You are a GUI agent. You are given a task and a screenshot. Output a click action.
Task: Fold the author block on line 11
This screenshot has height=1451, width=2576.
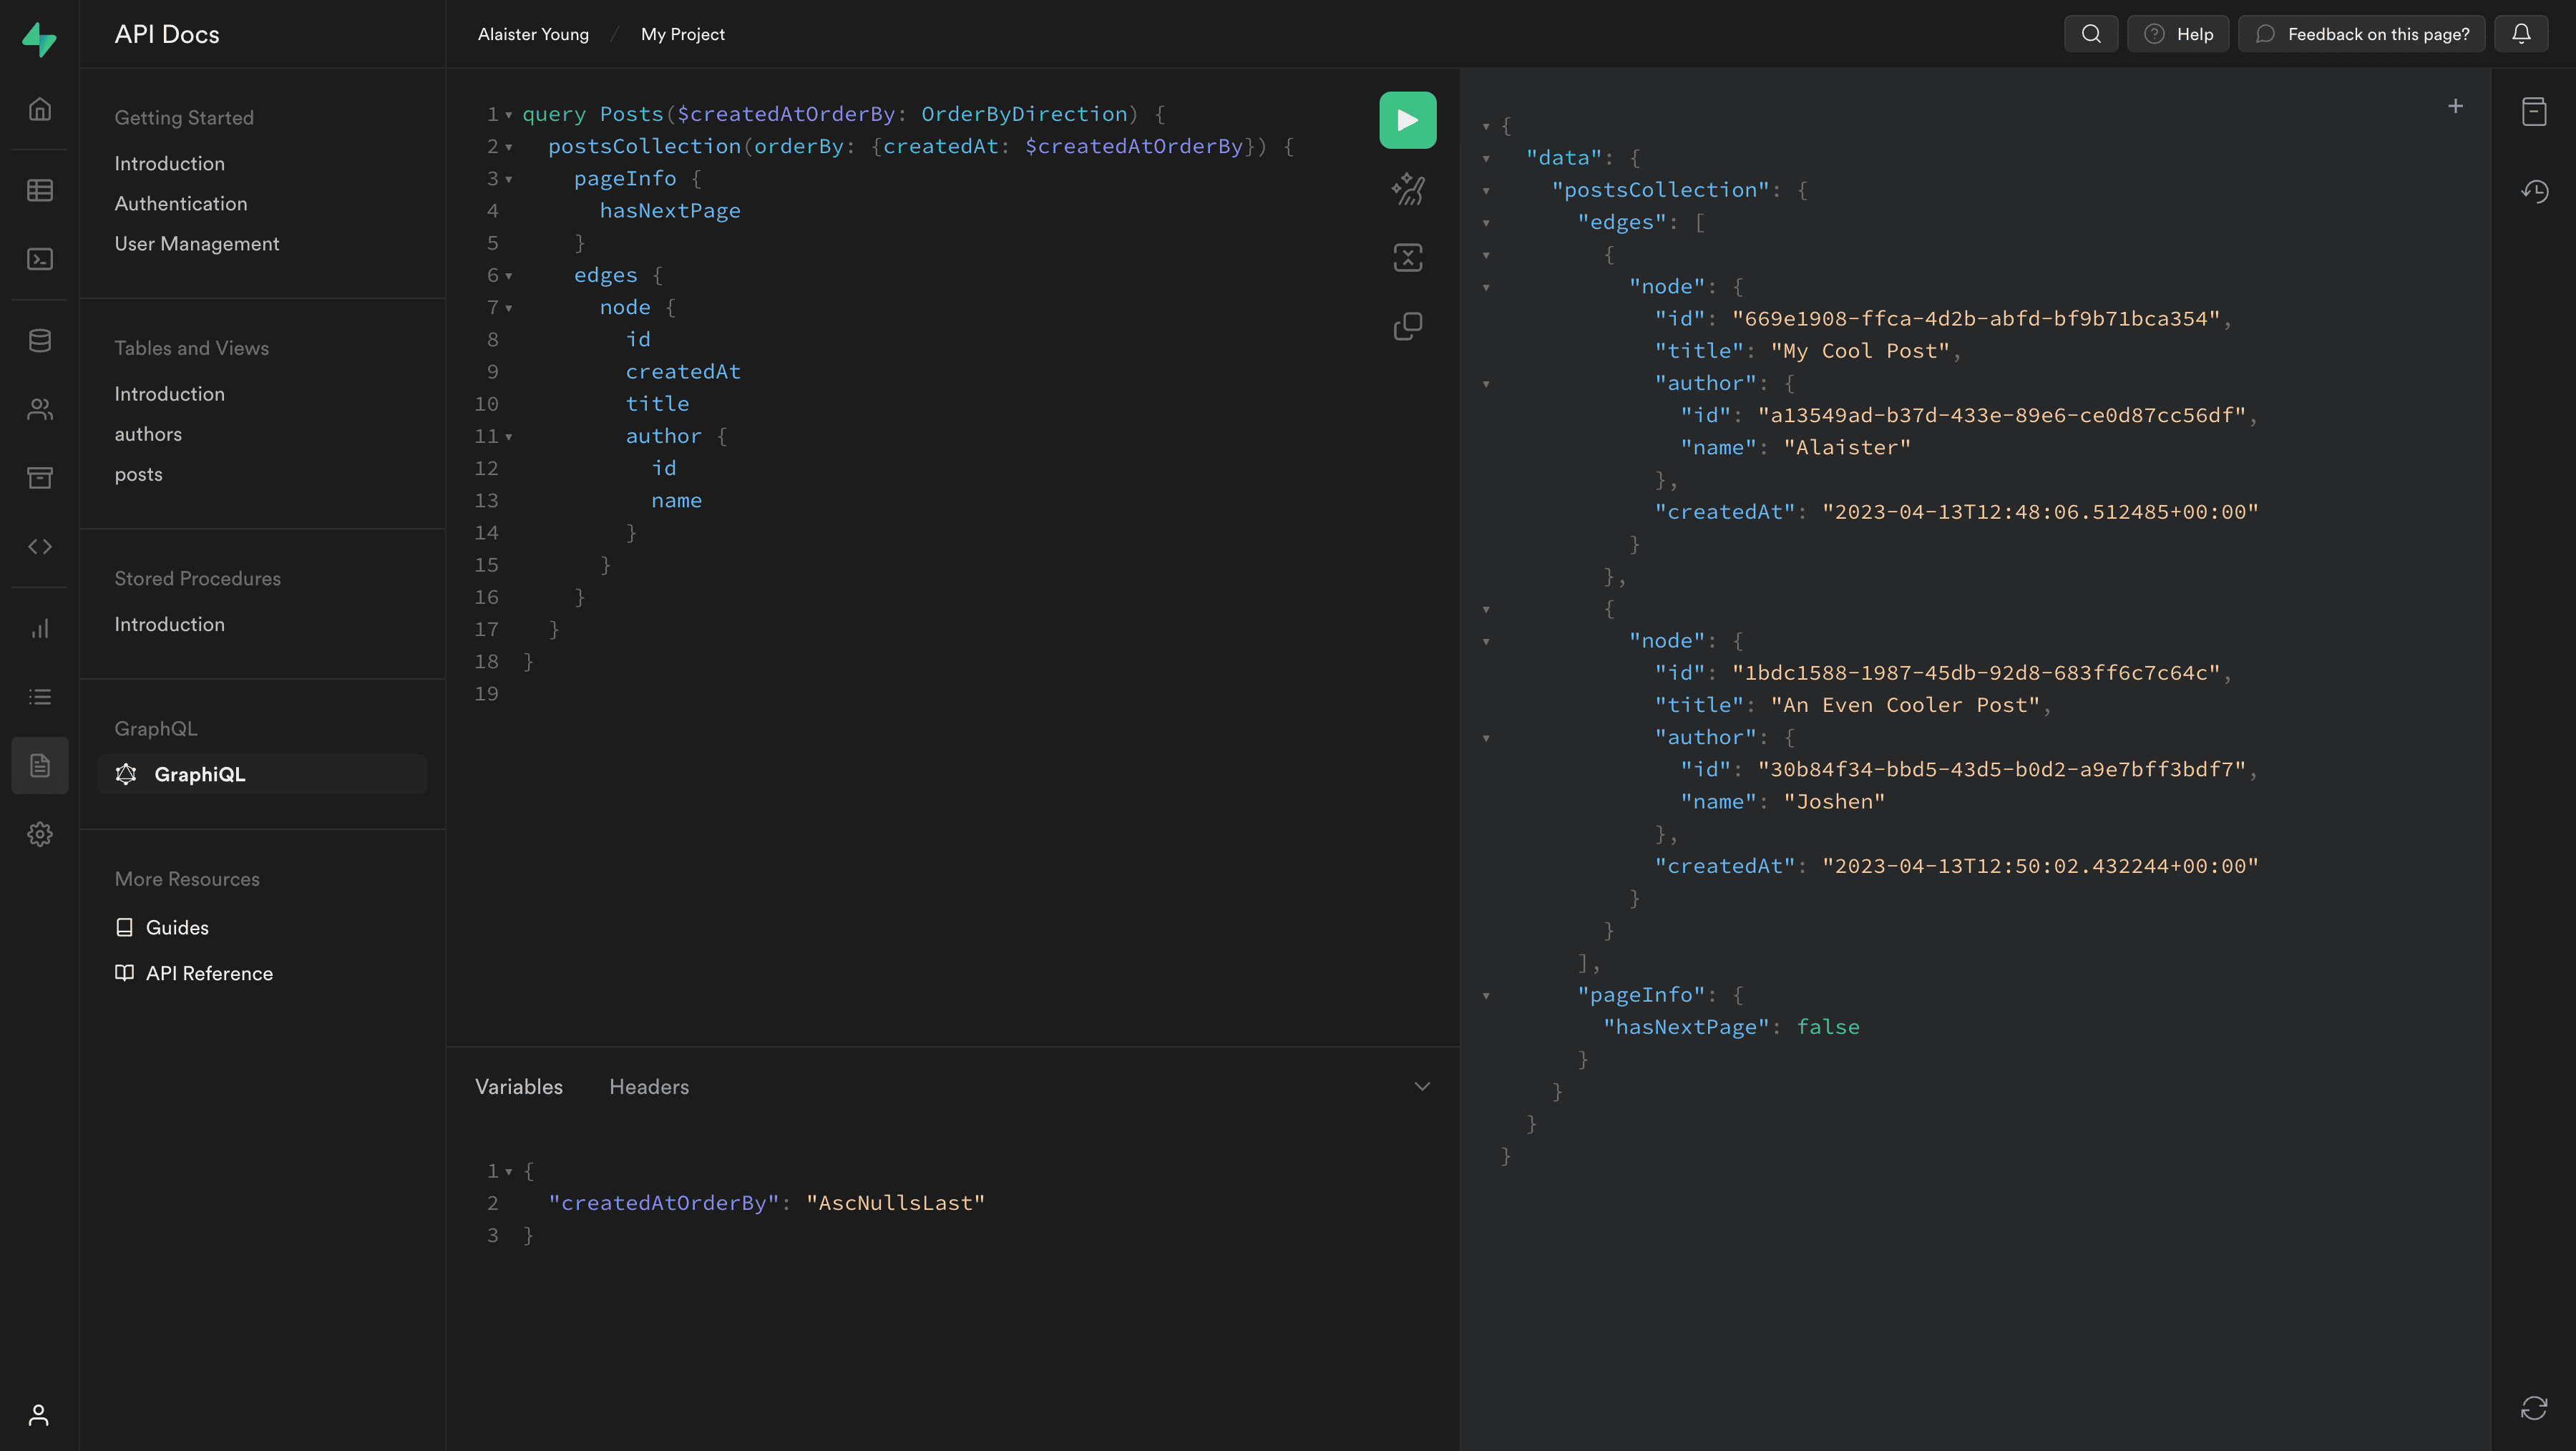(509, 437)
